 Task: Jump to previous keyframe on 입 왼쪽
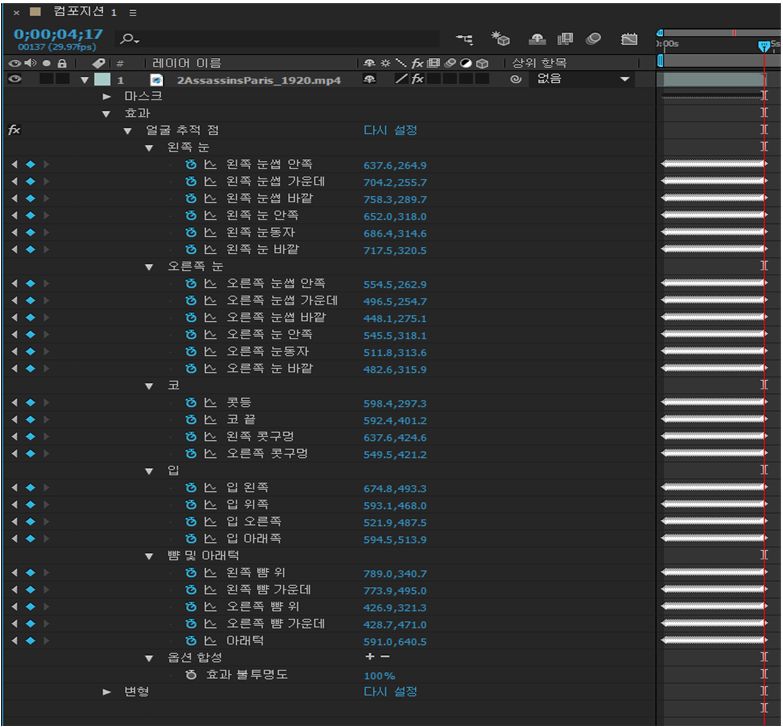(14, 488)
